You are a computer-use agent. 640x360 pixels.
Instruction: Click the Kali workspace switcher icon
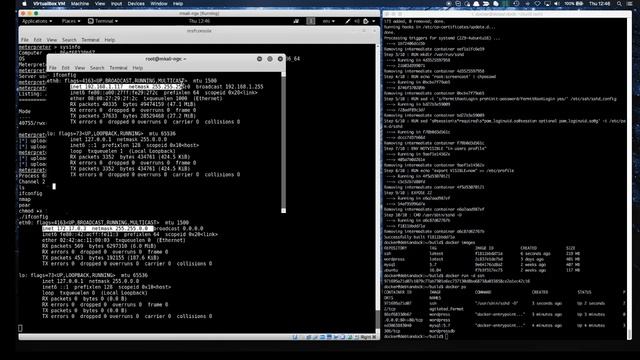click(311, 21)
